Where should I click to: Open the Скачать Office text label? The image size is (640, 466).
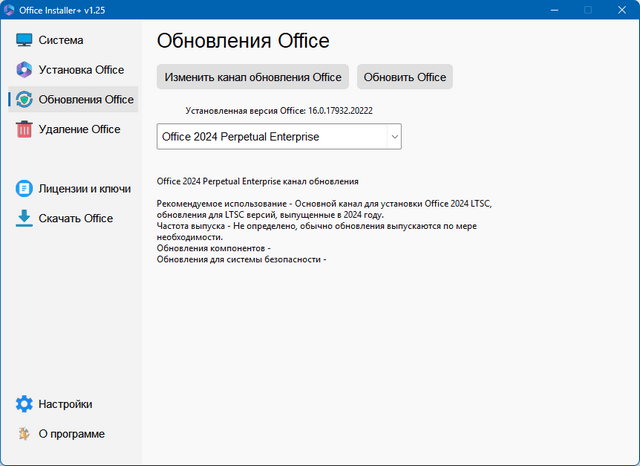click(x=76, y=218)
